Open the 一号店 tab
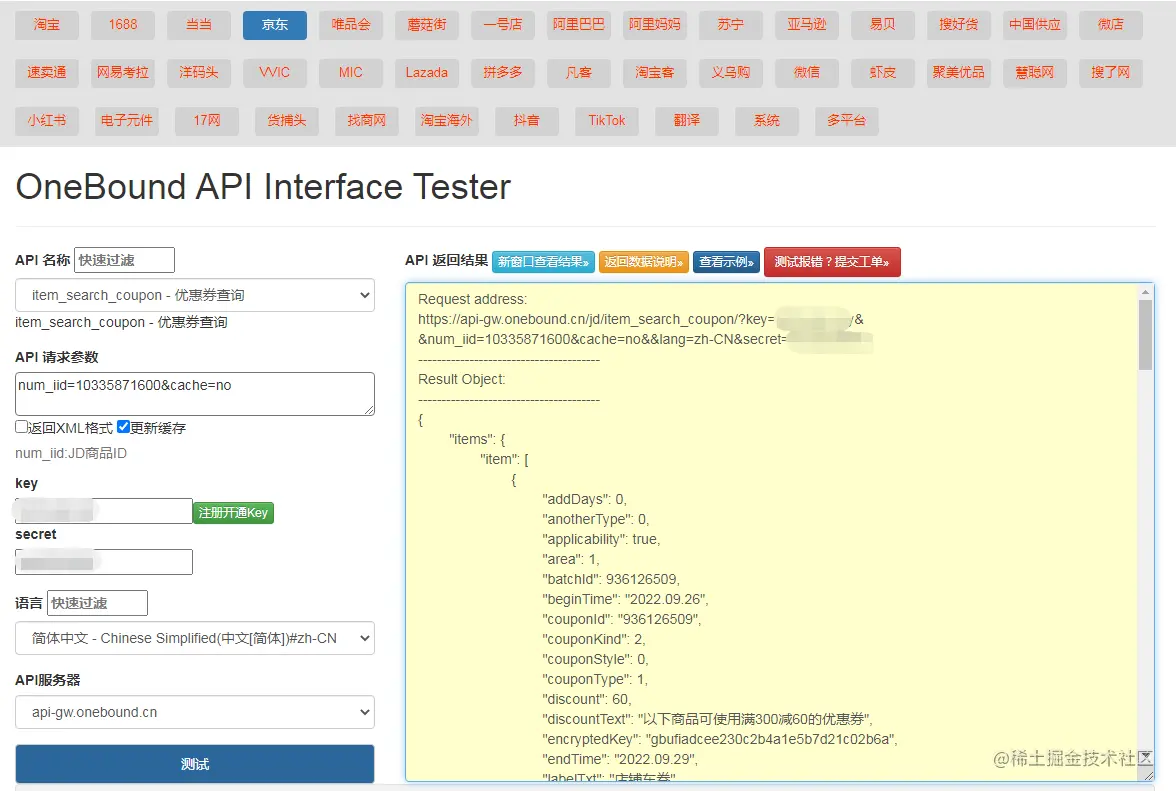The image size is (1176, 791). click(502, 25)
